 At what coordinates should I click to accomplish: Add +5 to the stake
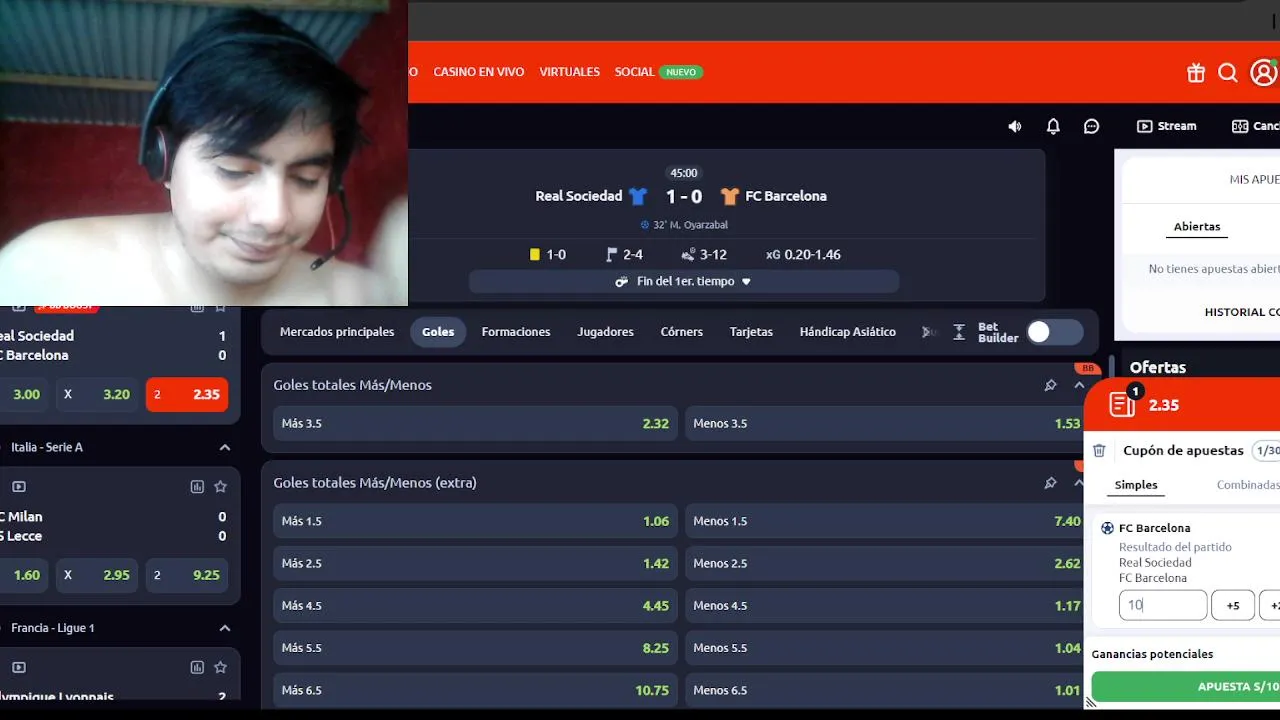[x=1233, y=605]
